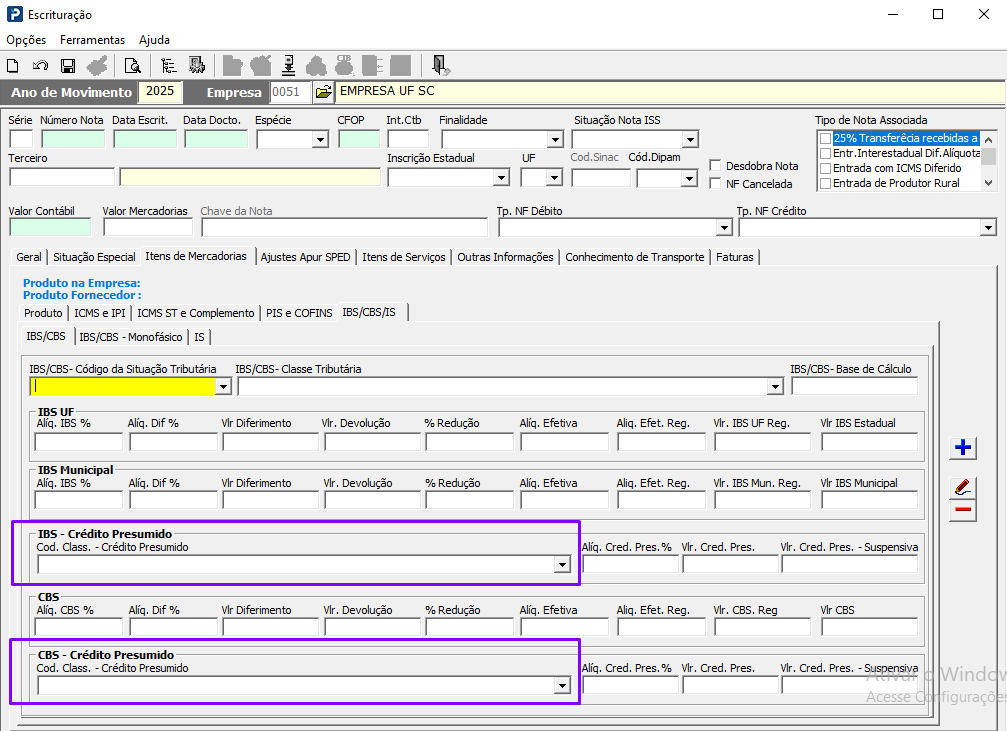The height and width of the screenshot is (731, 1007).
Task: Switch to the IBS/CBS - Monofásico tab
Action: (x=131, y=337)
